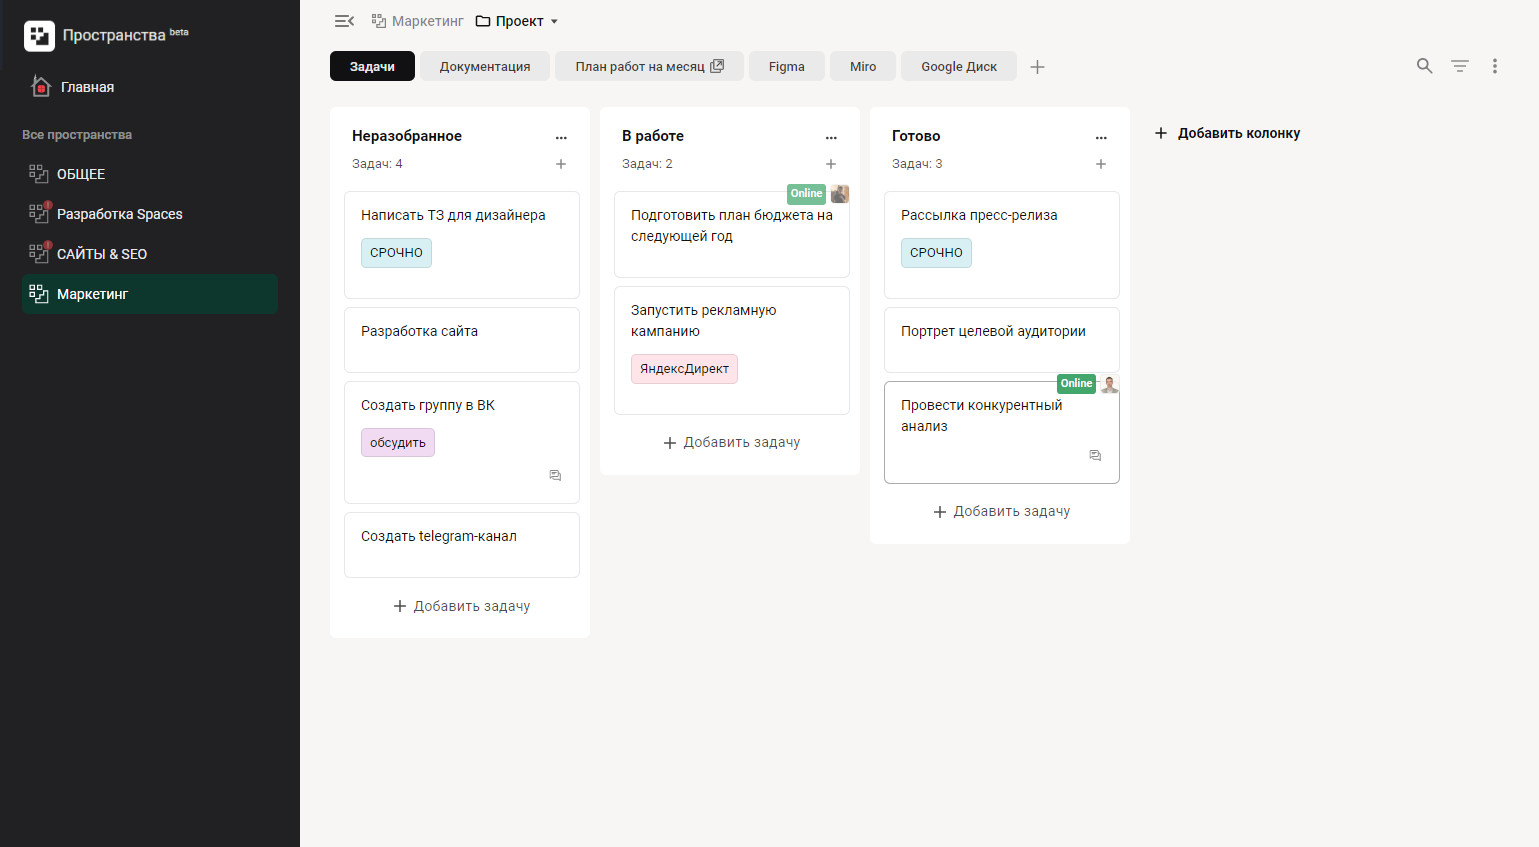Image resolution: width=1539 pixels, height=847 pixels.
Task: Switch to the Документация tab
Action: 485,67
